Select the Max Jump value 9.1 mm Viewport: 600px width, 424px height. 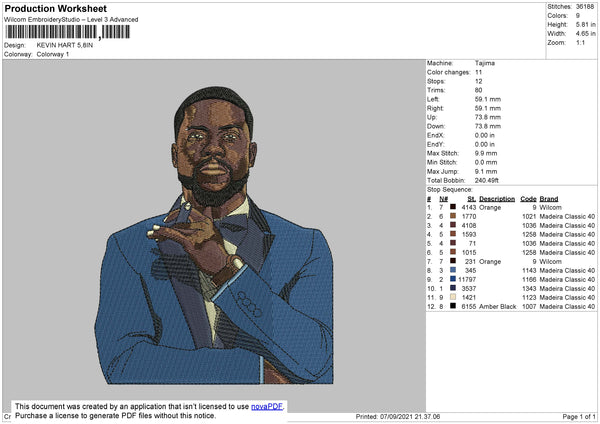point(486,172)
